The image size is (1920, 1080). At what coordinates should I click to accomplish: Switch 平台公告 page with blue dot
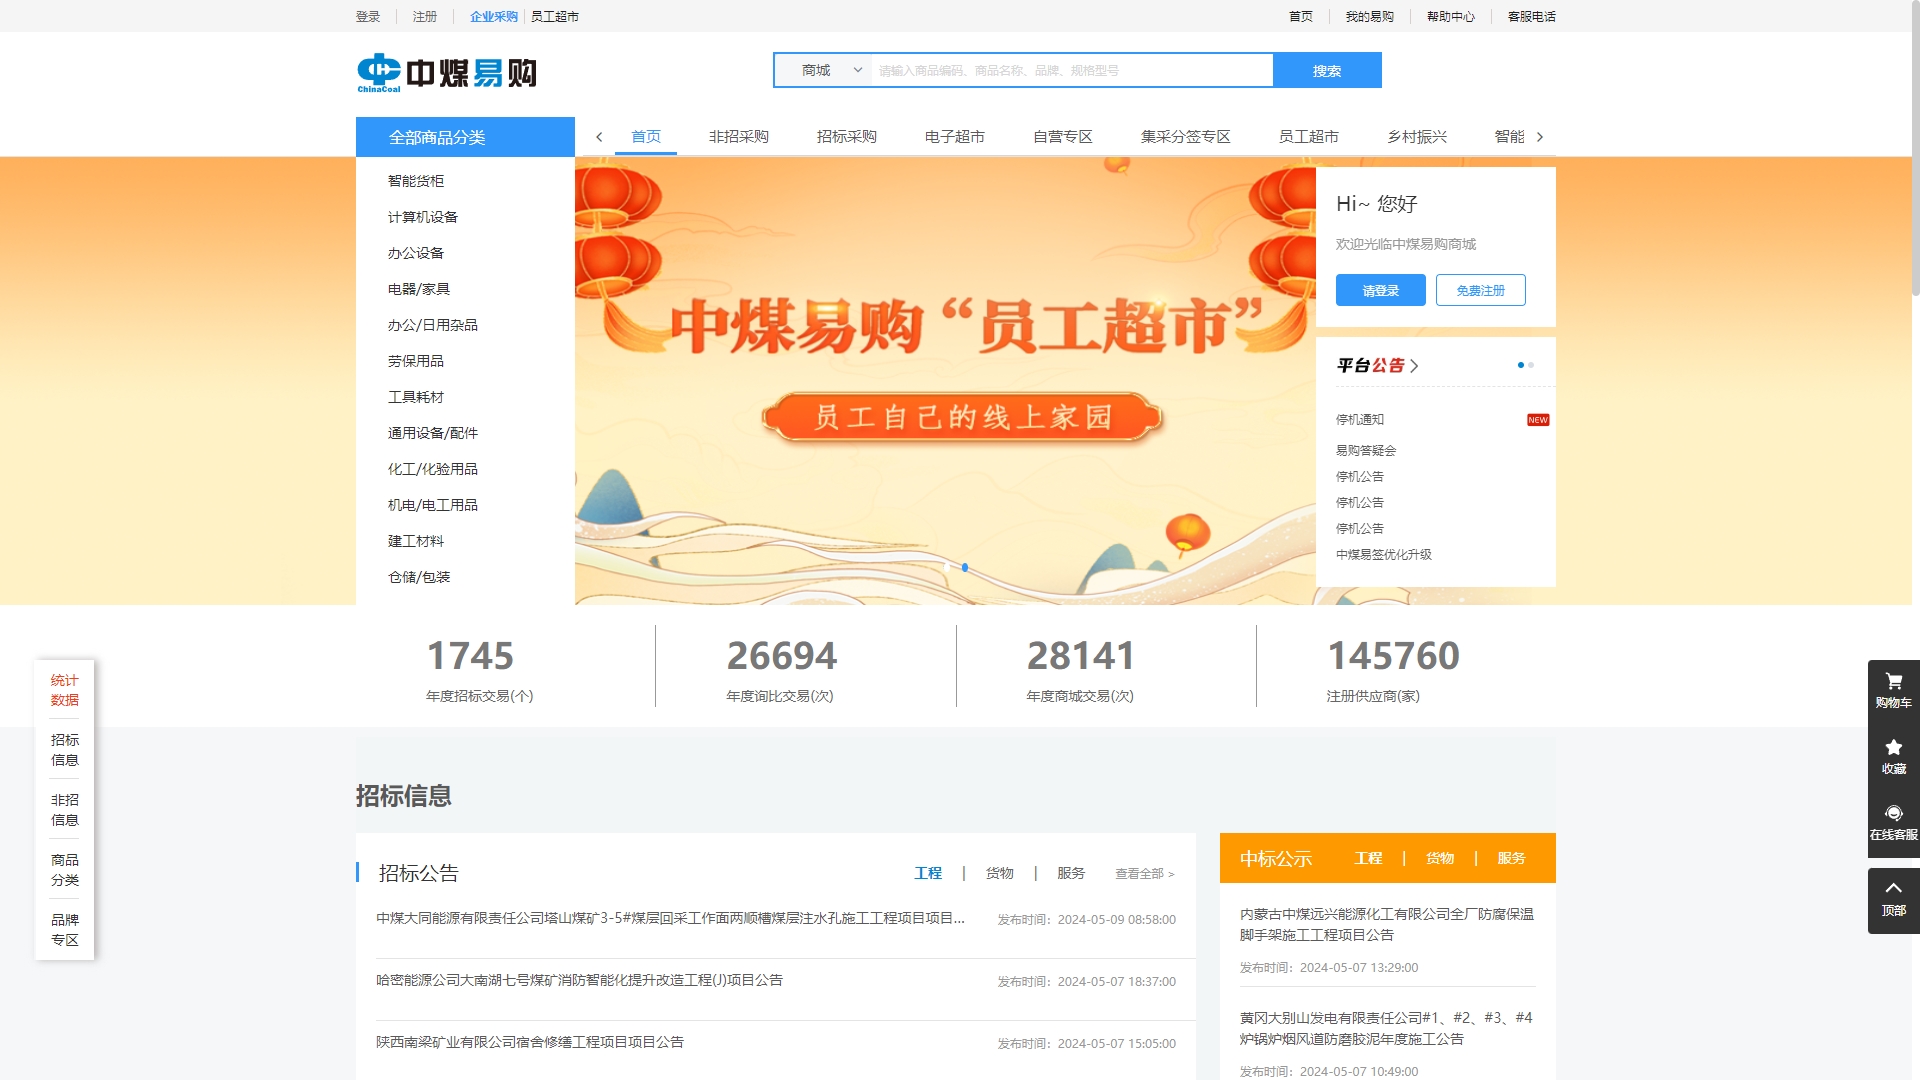1521,365
